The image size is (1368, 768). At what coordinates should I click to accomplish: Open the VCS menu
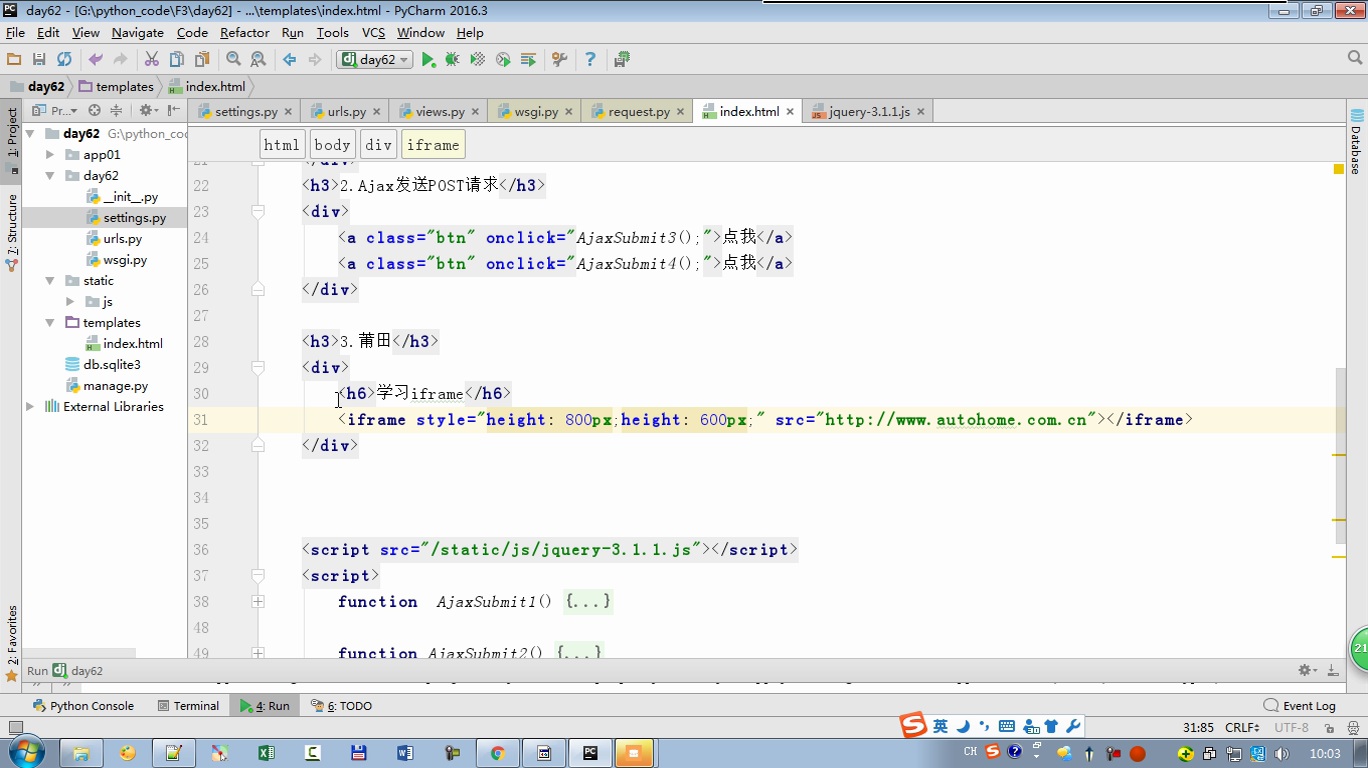pyautogui.click(x=373, y=33)
